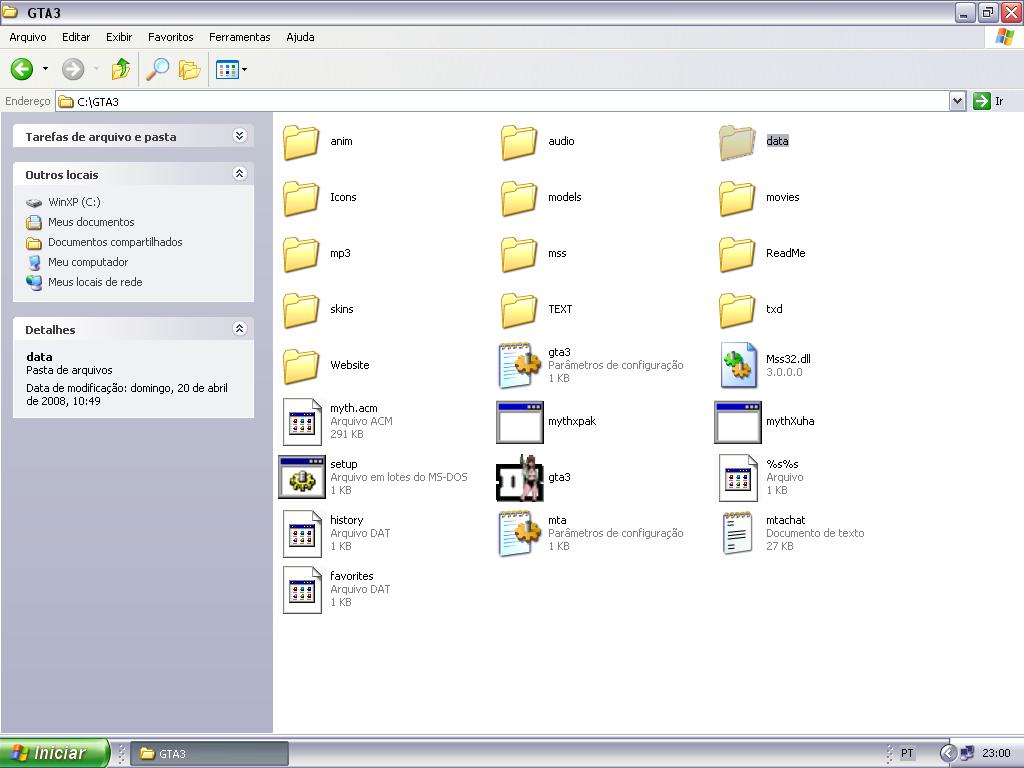Click the PT language indicator in tray

[907, 753]
